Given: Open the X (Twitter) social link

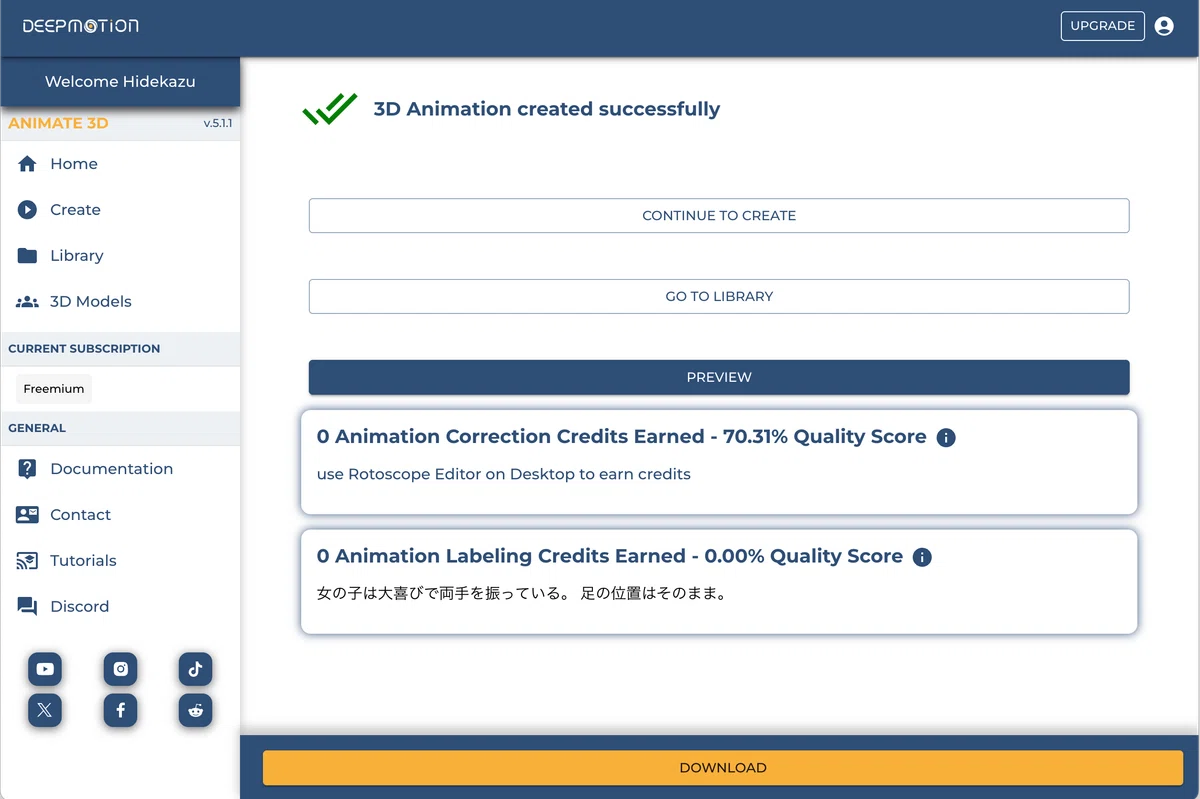Looking at the screenshot, I should tap(45, 710).
